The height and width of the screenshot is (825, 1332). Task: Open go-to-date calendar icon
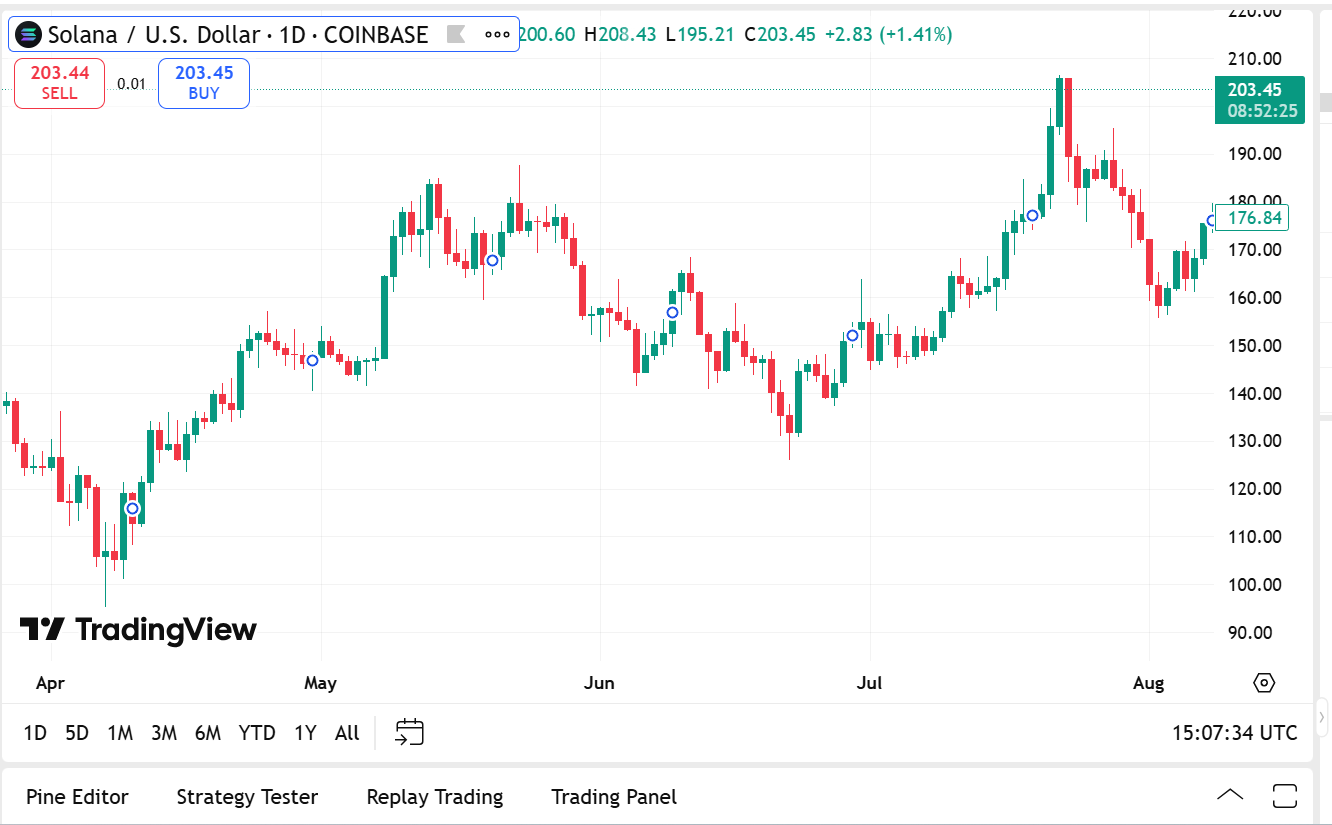point(410,732)
